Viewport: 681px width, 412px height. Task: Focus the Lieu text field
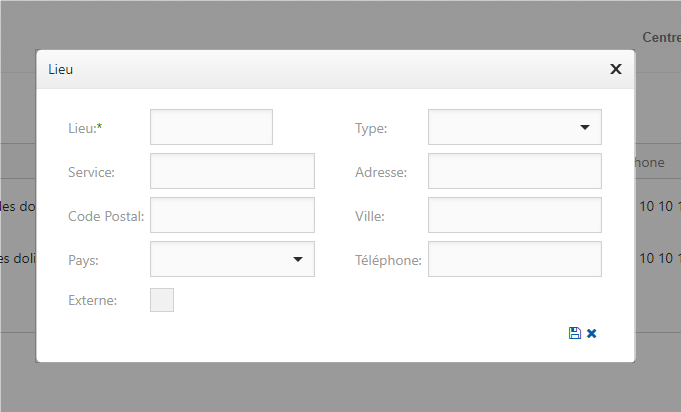coord(211,128)
